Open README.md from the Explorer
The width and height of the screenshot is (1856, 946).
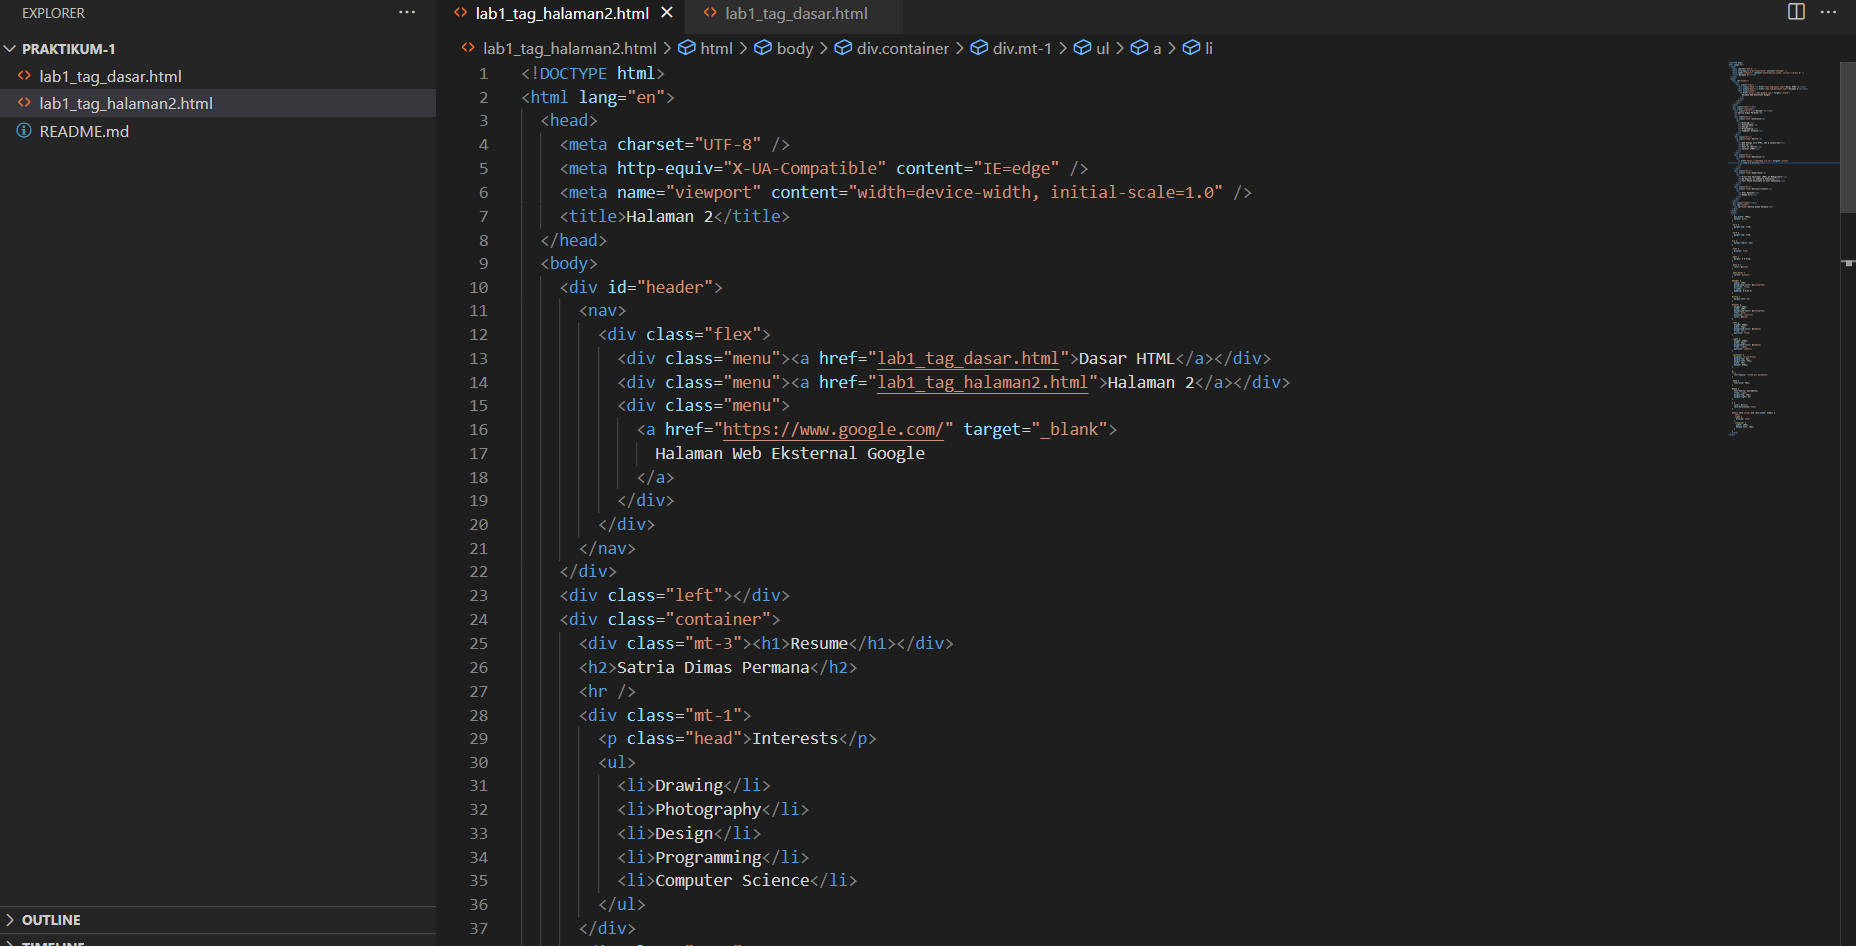click(84, 131)
